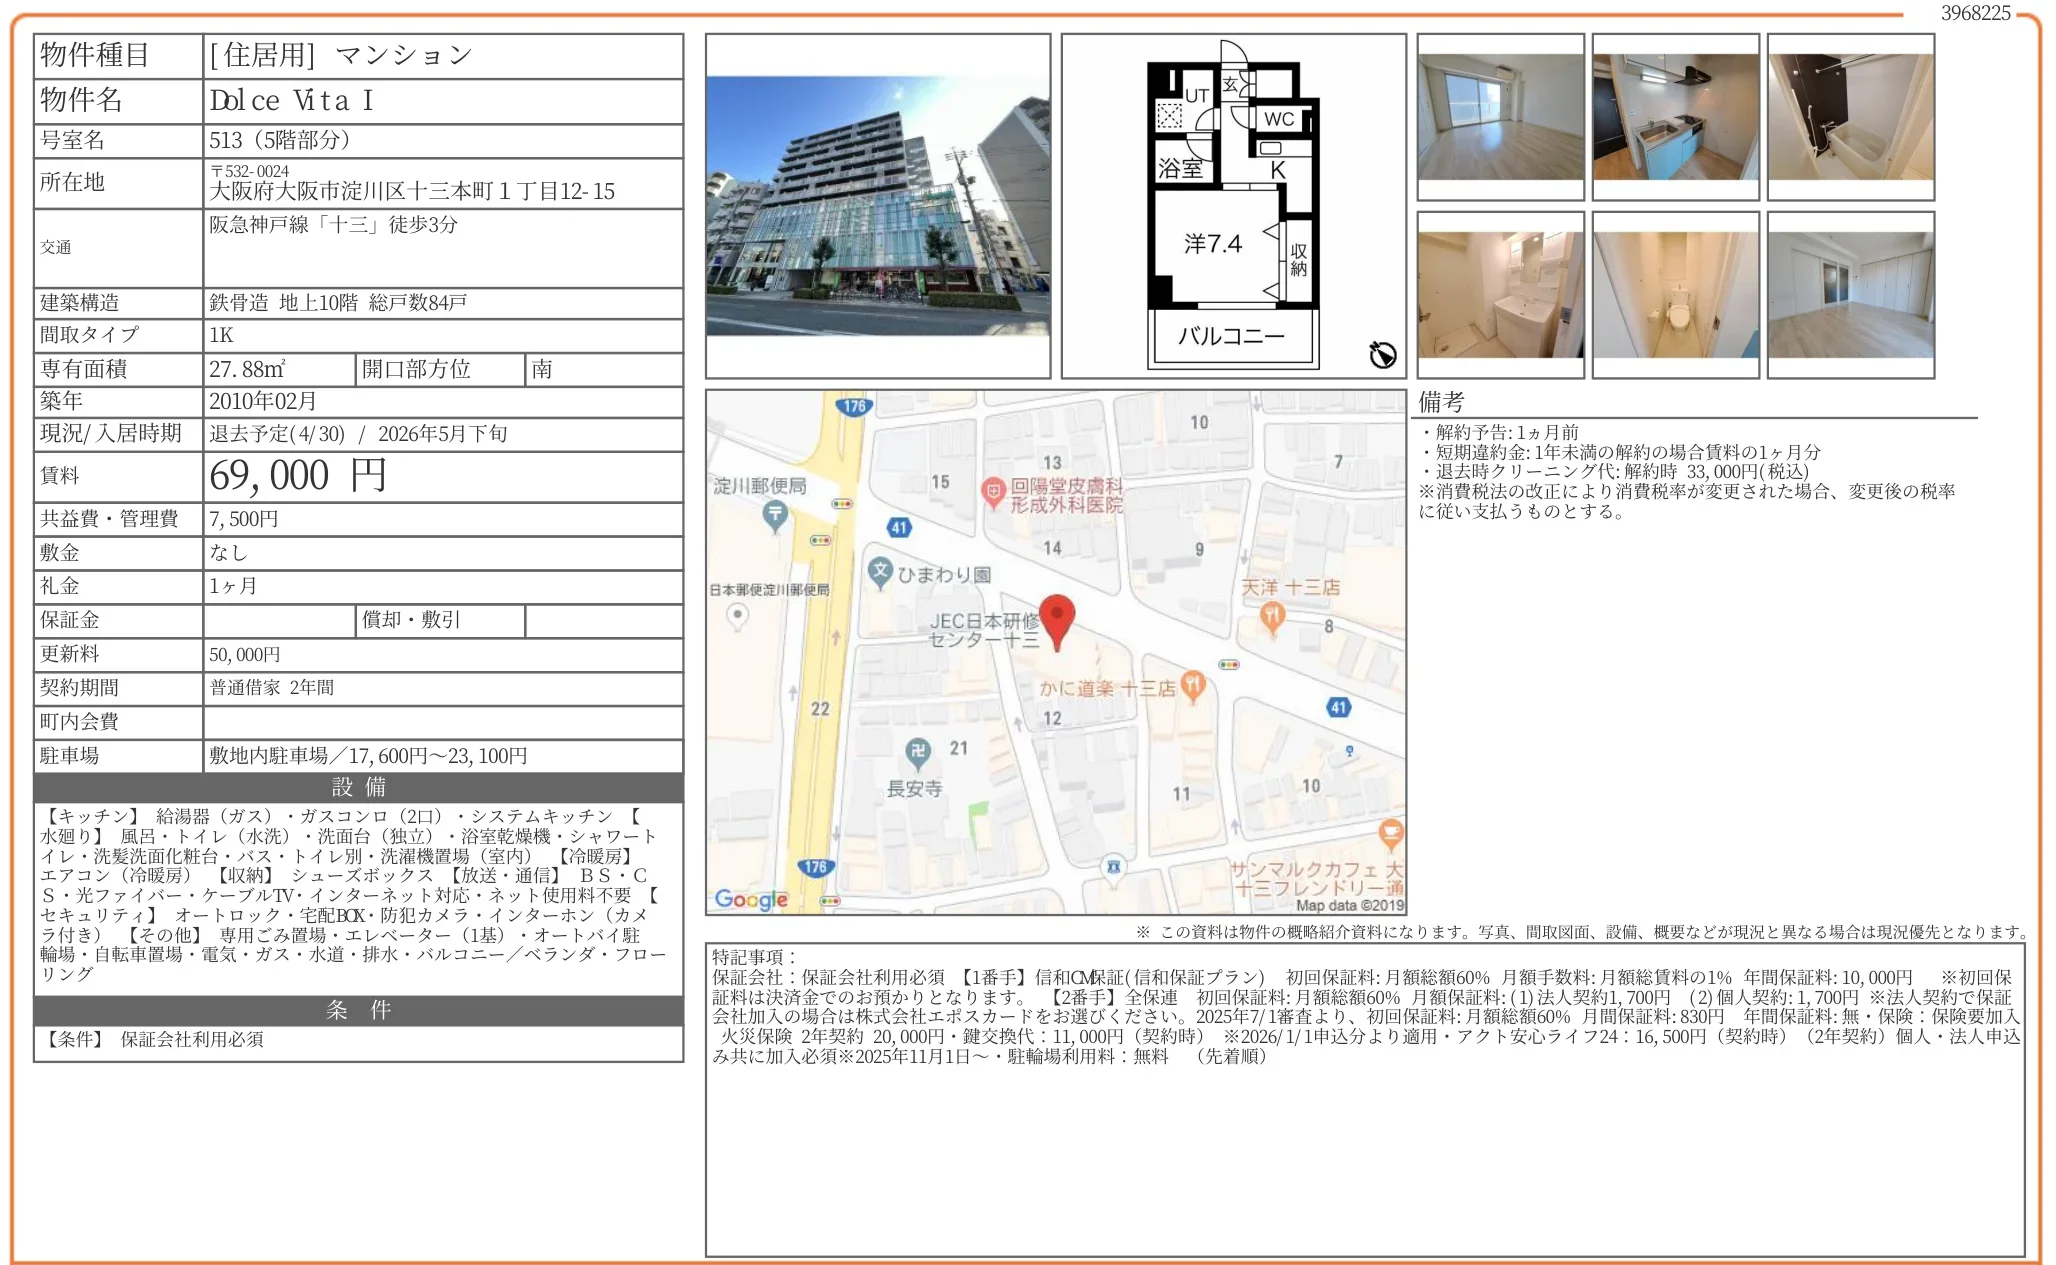
Task: Open room with closet photo thumbnail
Action: click(x=1850, y=295)
